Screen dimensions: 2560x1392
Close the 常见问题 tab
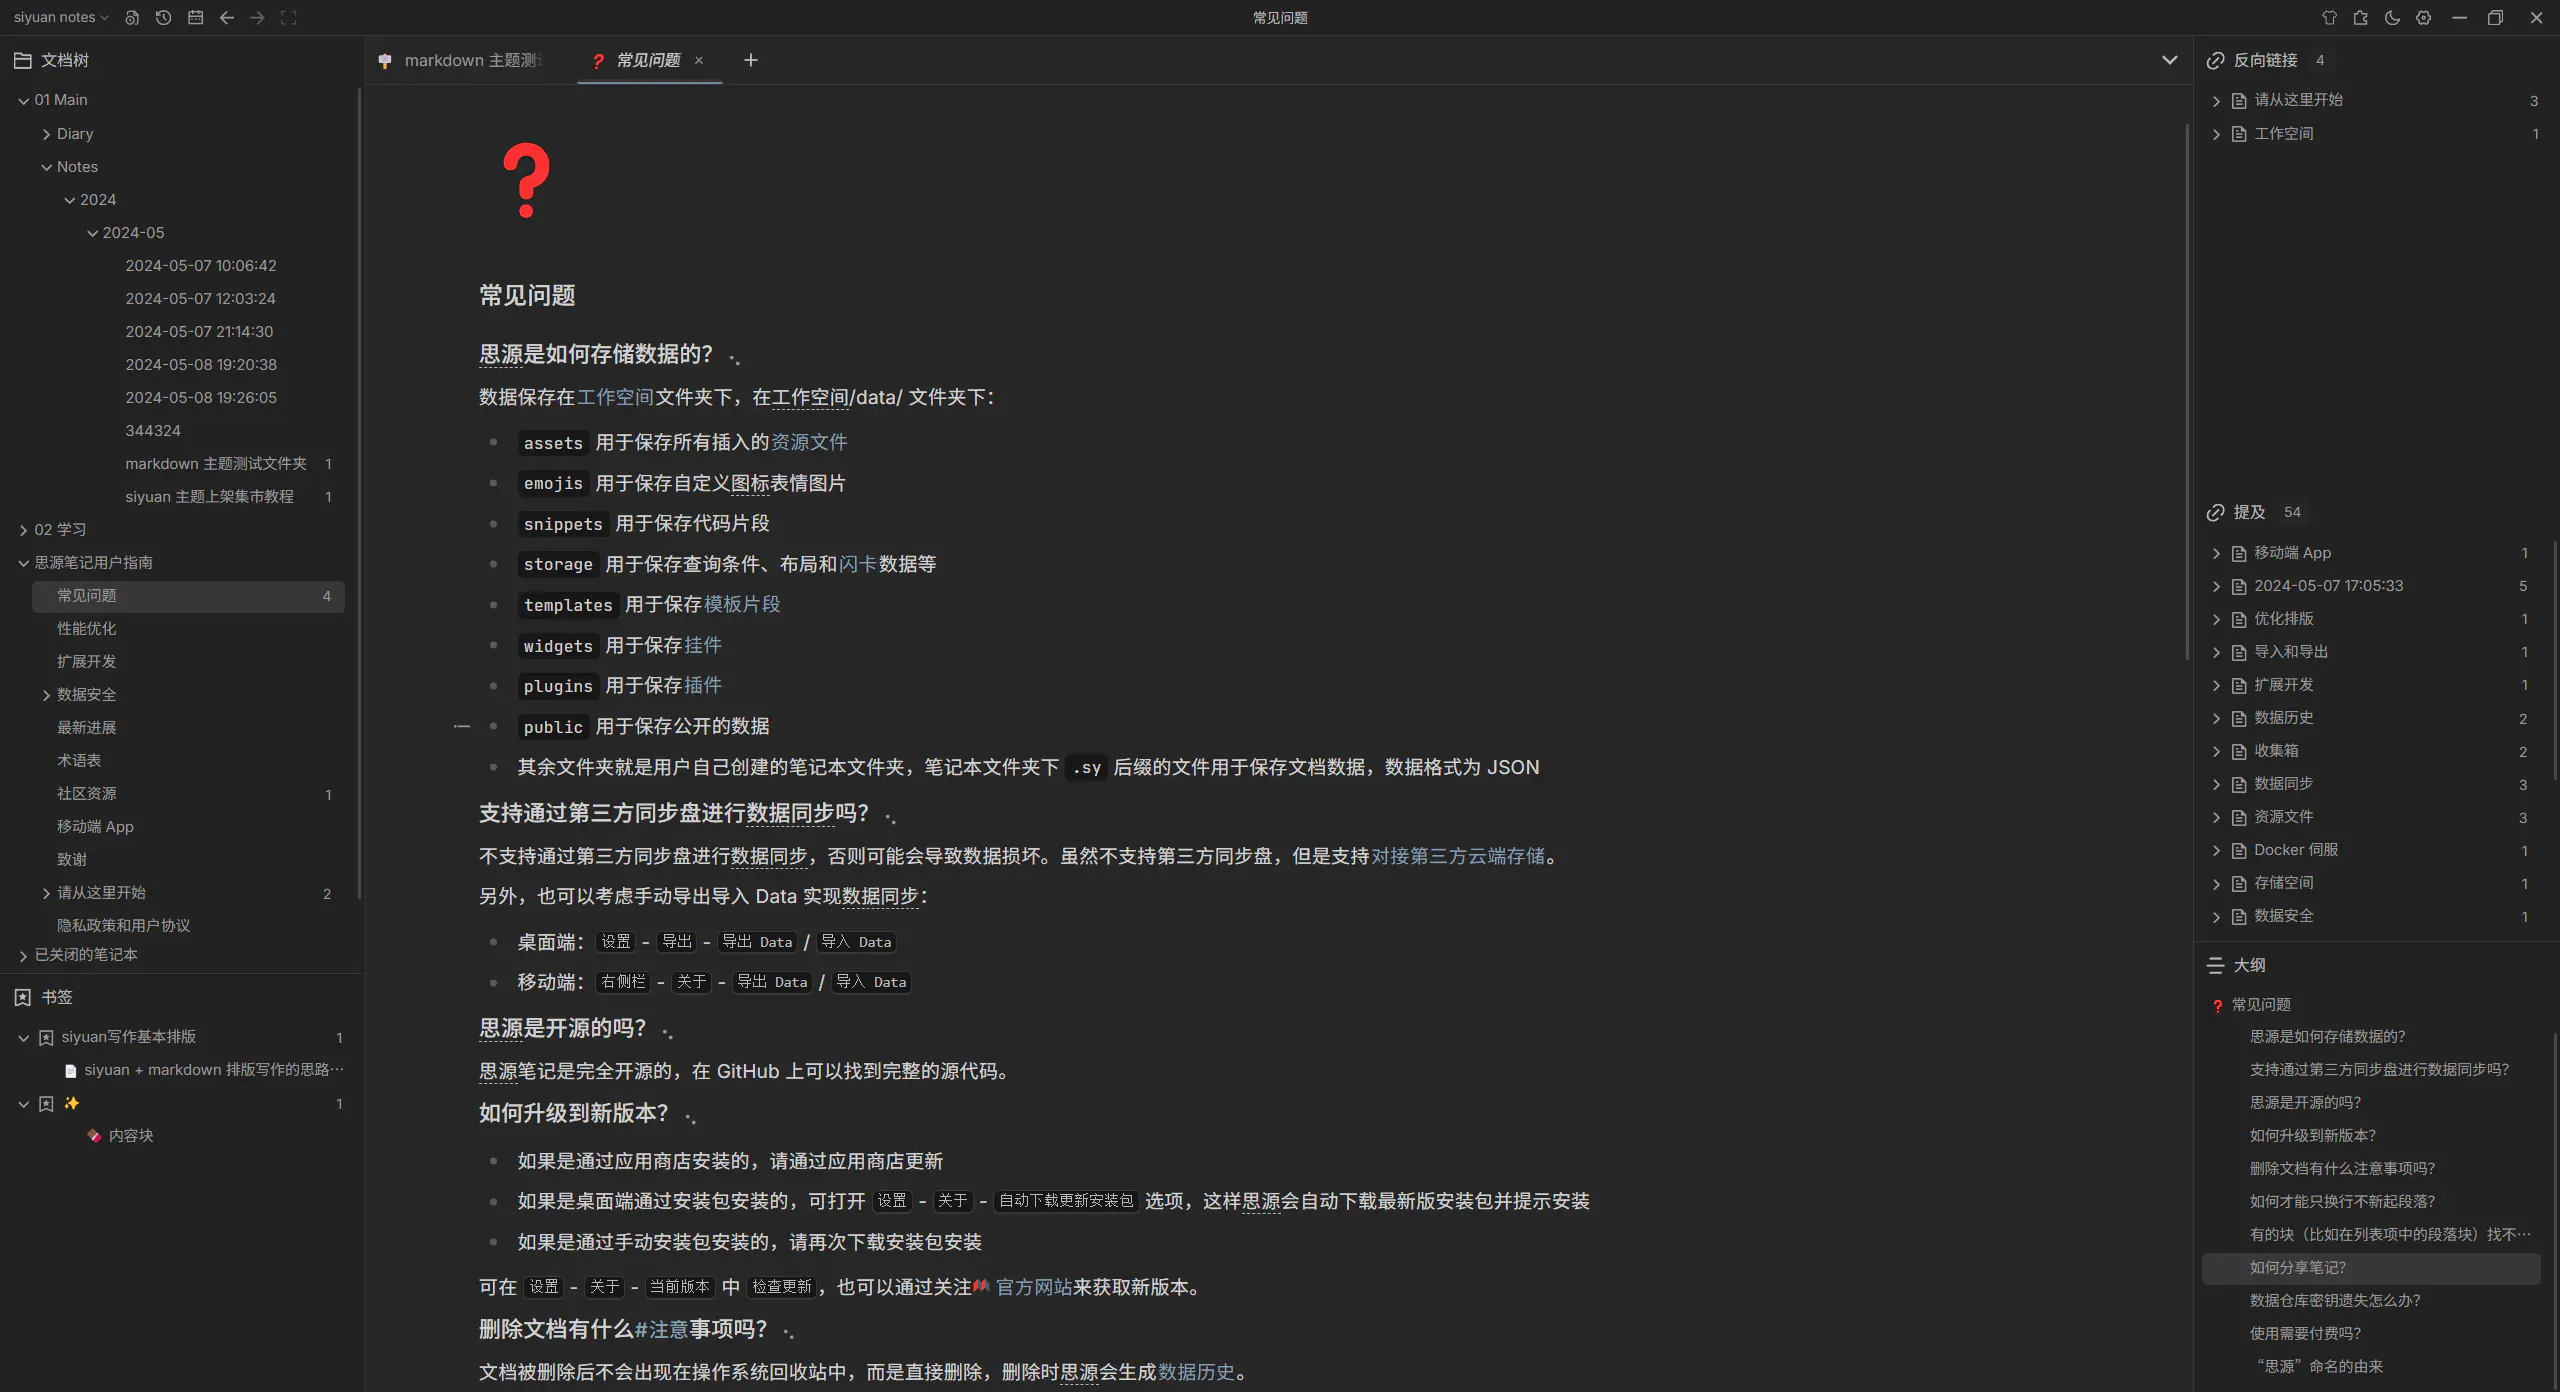tap(699, 61)
